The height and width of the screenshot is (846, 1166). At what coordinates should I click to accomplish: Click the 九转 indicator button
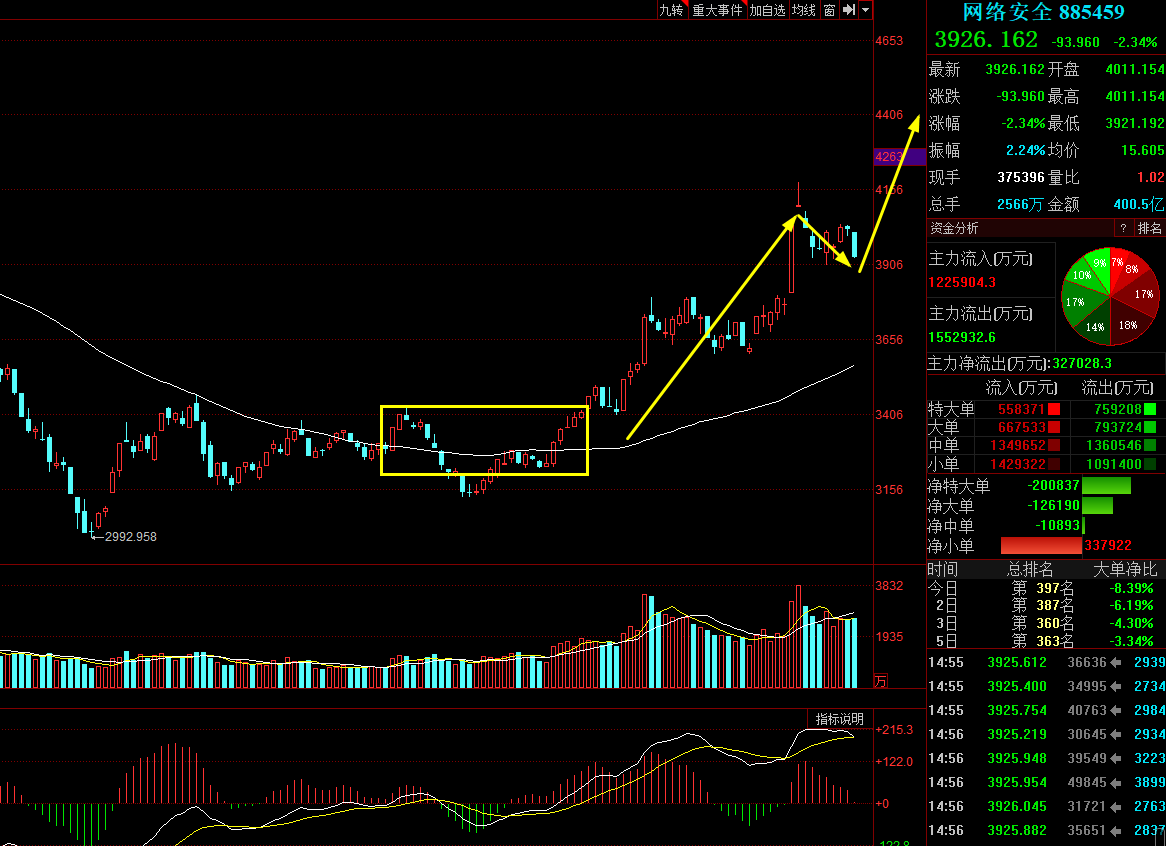click(x=671, y=10)
